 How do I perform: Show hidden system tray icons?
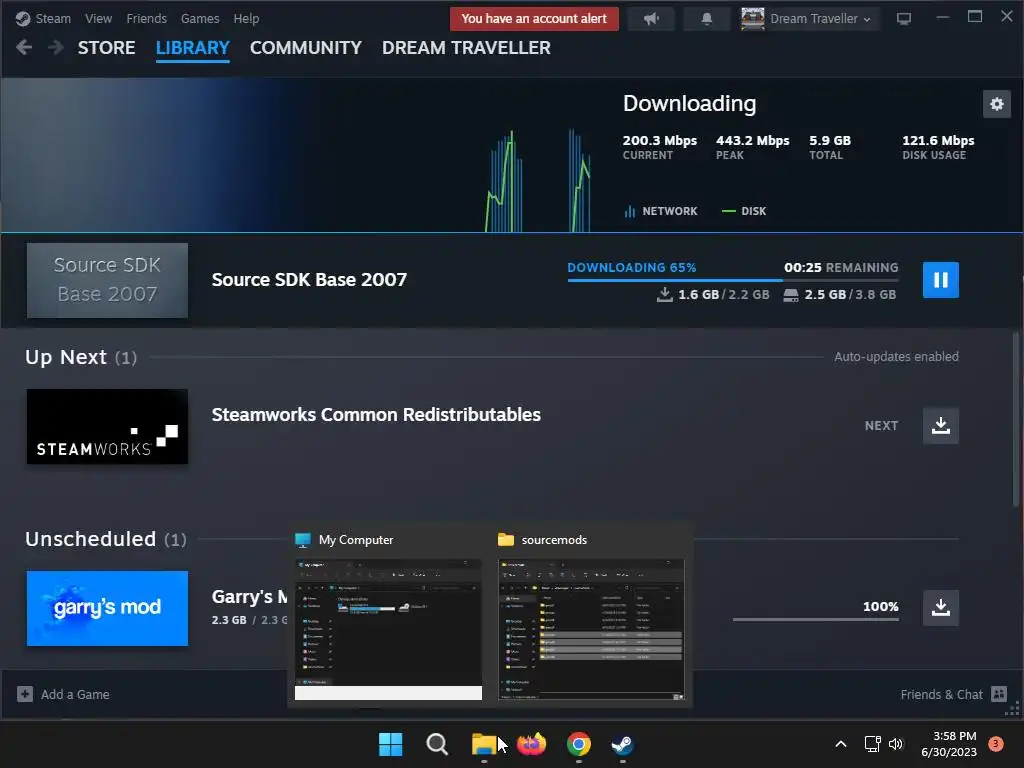pyautogui.click(x=841, y=744)
